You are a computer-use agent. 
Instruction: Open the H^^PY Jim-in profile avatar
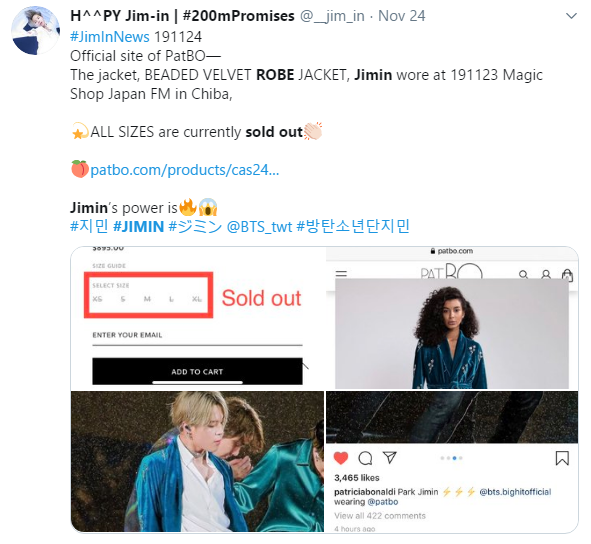click(x=35, y=31)
